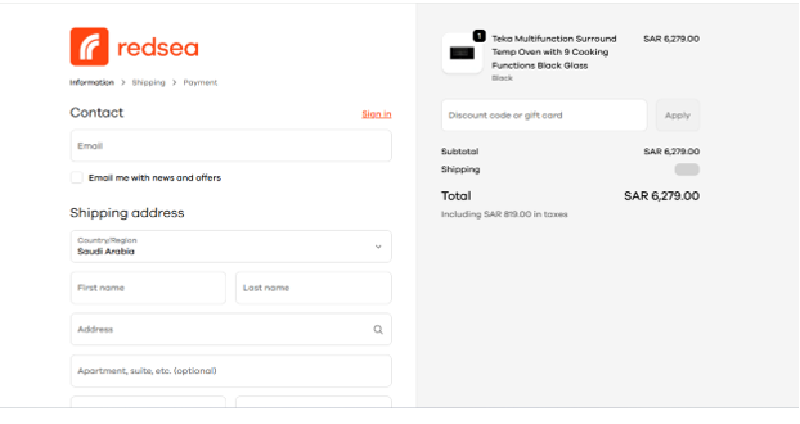The image size is (800, 424).
Task: Click the chevron after Information in the breadcrumb
Action: pos(123,83)
